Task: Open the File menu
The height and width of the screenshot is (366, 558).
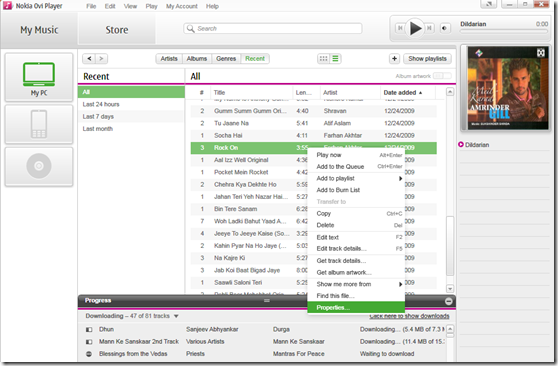Action: click(x=91, y=6)
